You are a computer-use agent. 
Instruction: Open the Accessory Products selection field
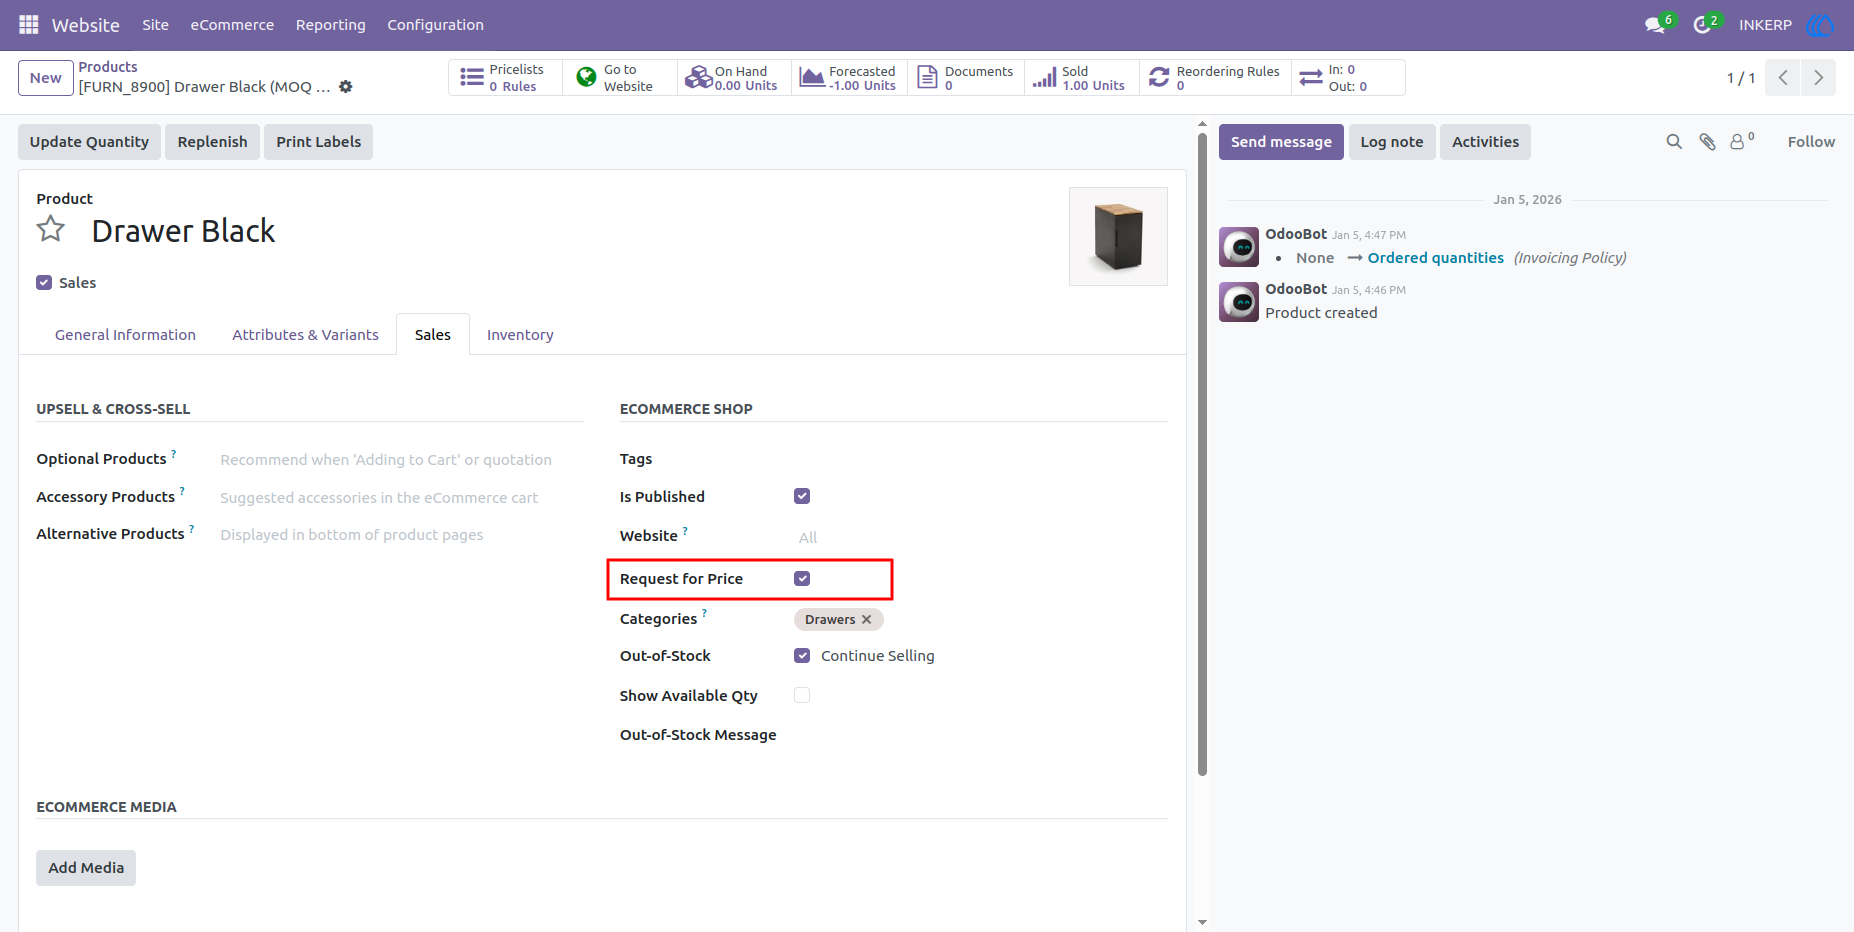[401, 498]
